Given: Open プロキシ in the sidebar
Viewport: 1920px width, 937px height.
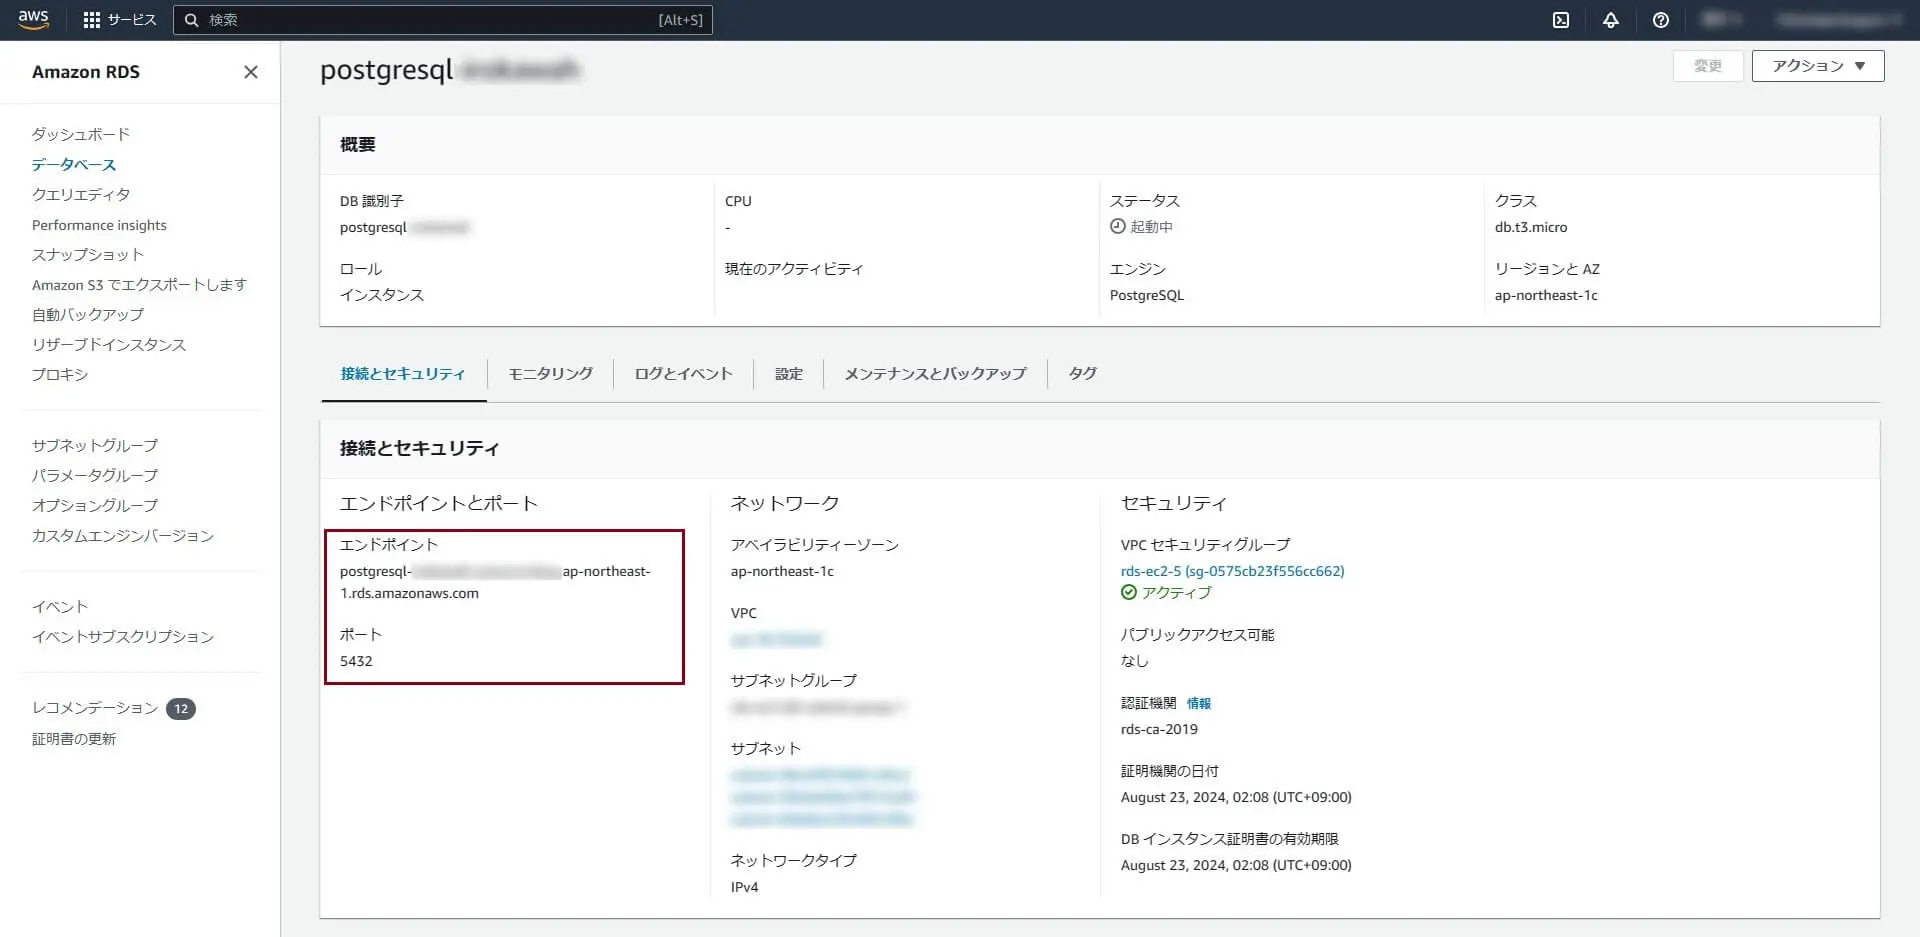Looking at the screenshot, I should coord(60,374).
